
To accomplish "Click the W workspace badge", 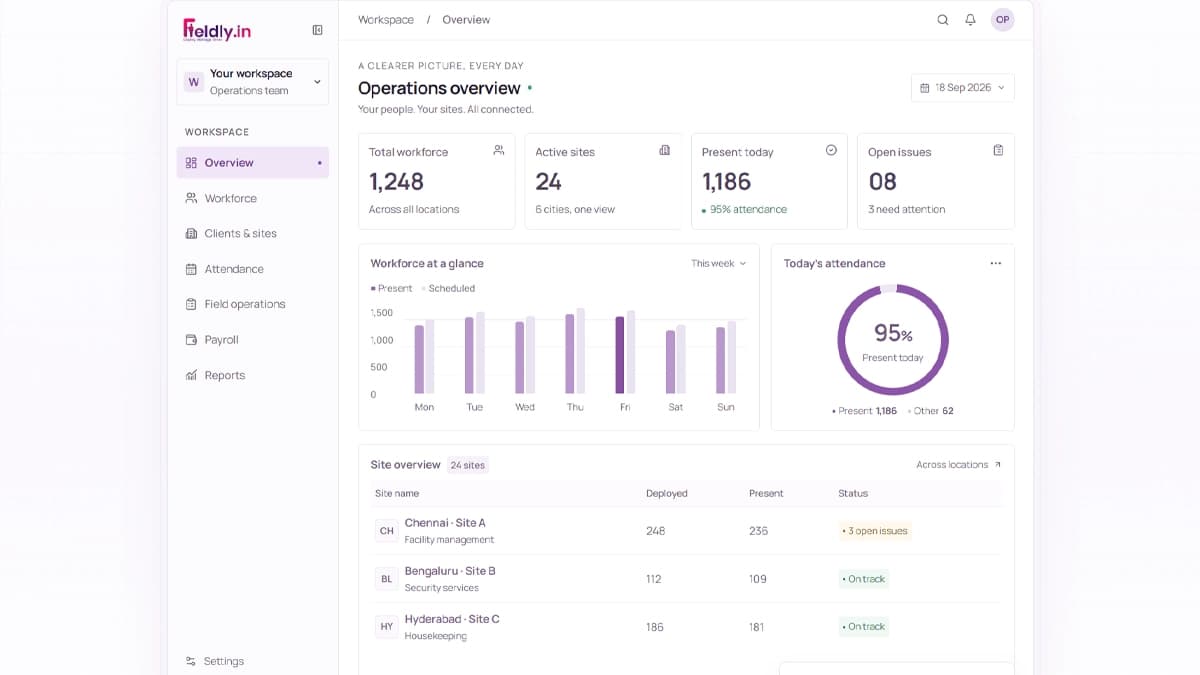I will pyautogui.click(x=193, y=82).
